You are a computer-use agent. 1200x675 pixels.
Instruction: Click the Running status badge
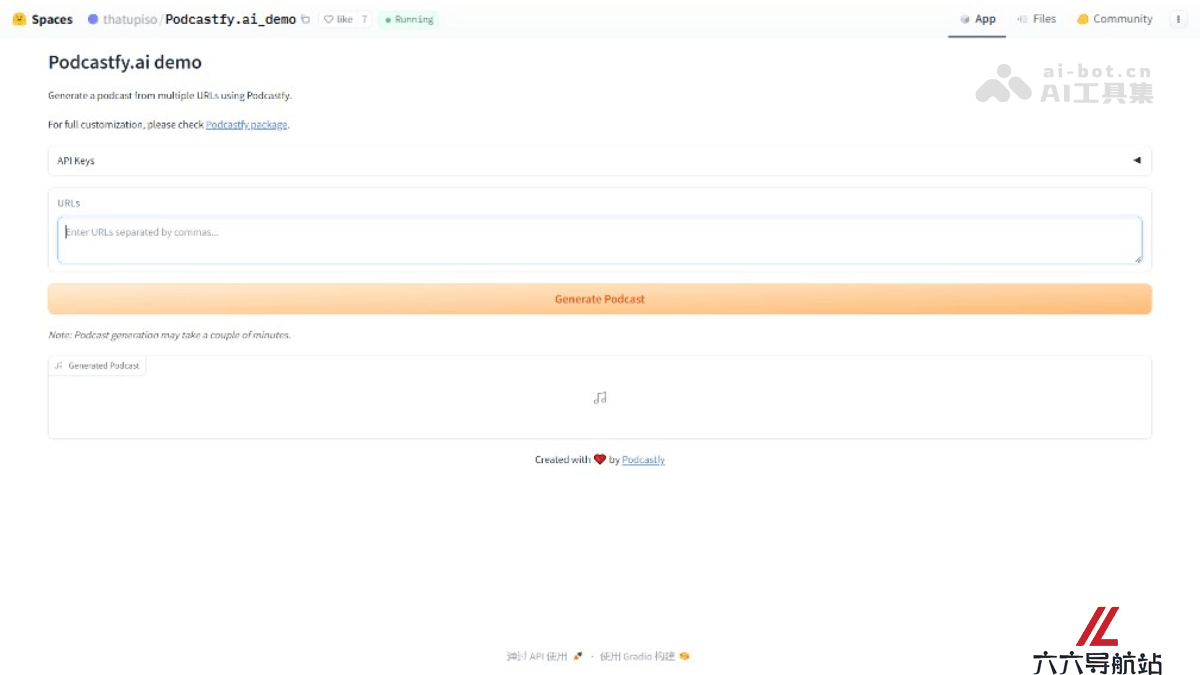408,19
